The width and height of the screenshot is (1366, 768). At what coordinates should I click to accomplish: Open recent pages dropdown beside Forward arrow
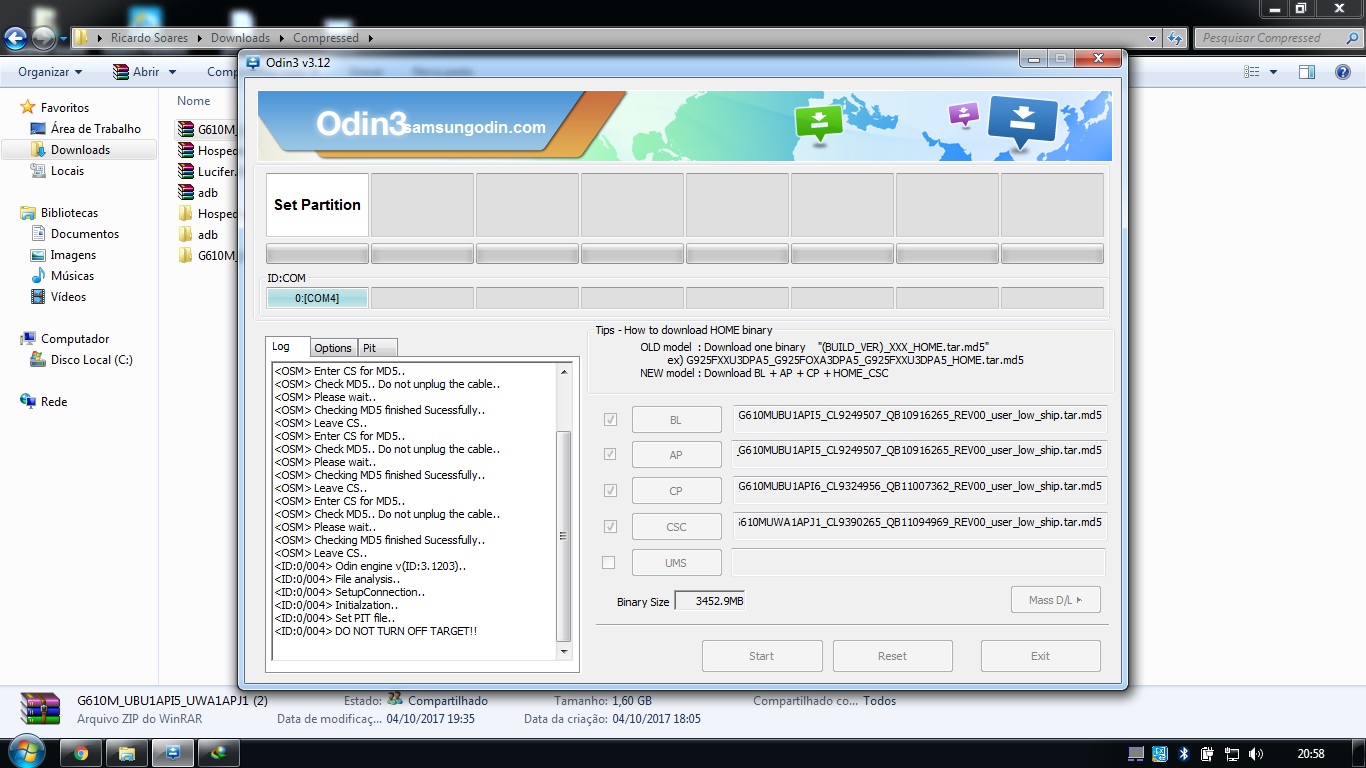[64, 39]
